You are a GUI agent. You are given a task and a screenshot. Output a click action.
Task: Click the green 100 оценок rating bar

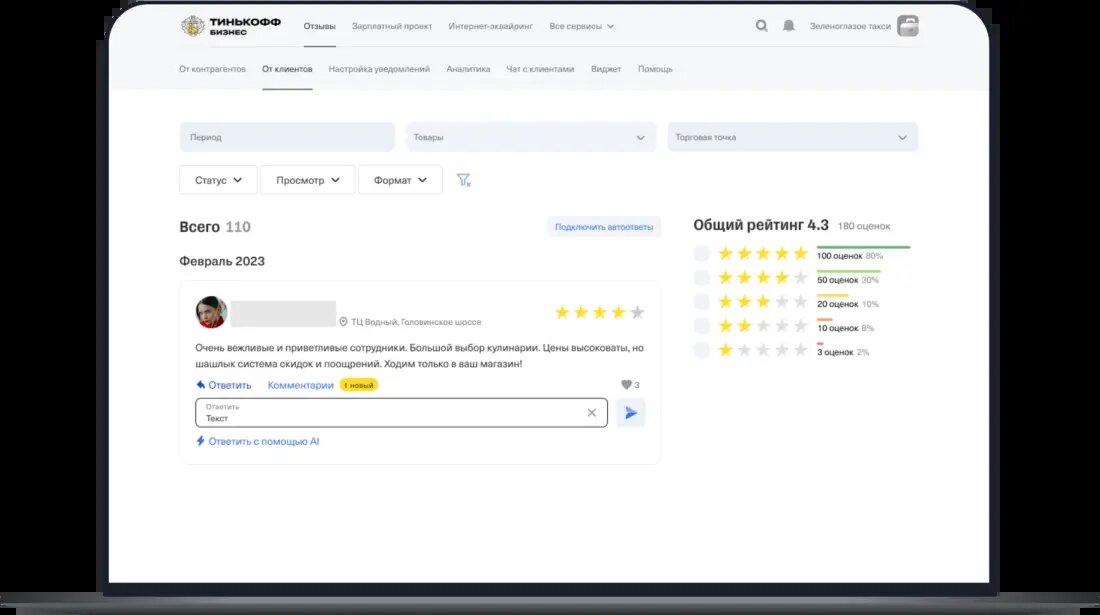pyautogui.click(x=864, y=247)
